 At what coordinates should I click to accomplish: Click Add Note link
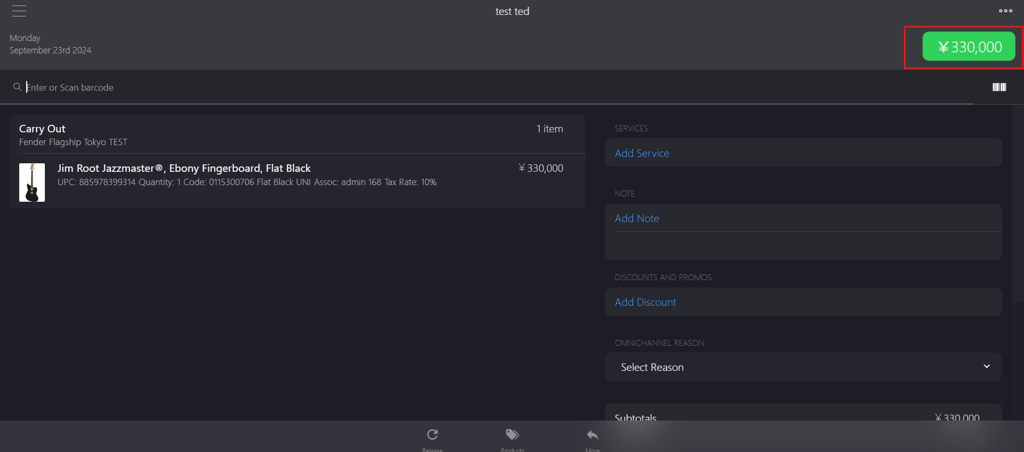pyautogui.click(x=637, y=219)
